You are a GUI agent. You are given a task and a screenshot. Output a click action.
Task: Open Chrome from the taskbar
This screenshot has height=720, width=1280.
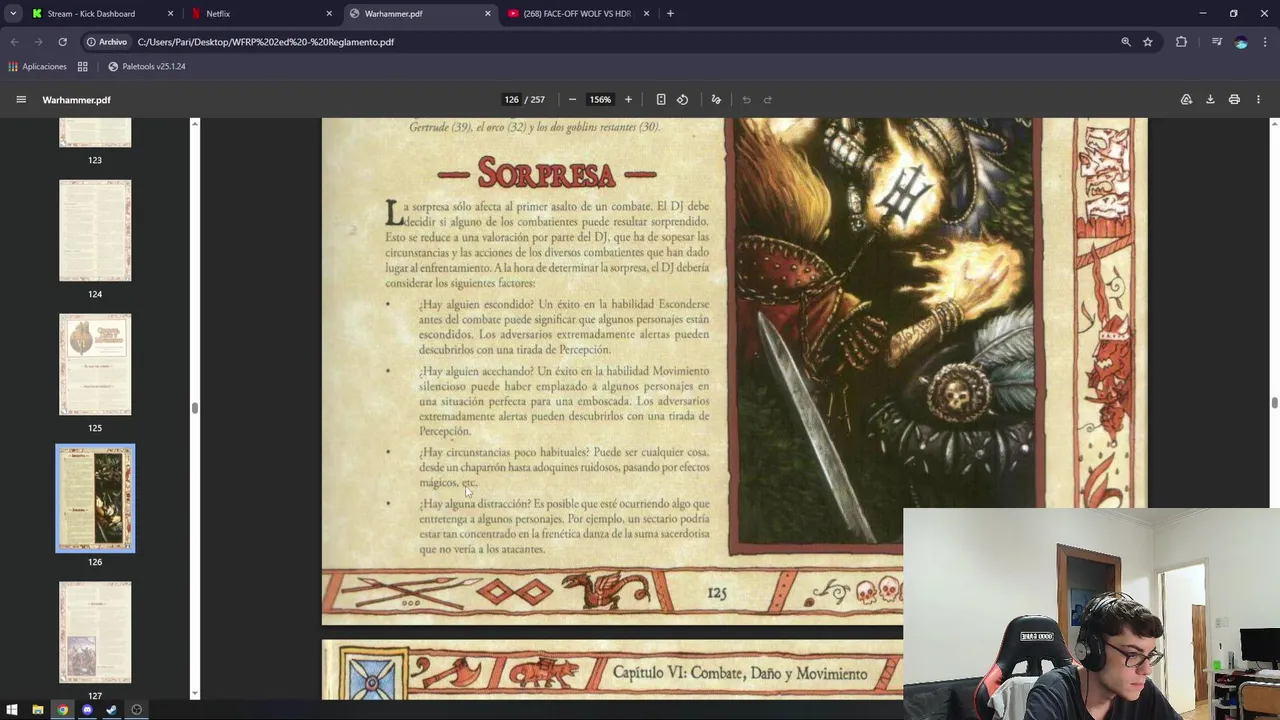(62, 710)
